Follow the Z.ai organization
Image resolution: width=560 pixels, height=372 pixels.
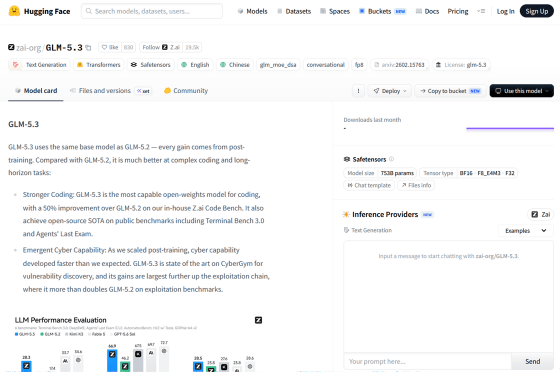click(x=161, y=47)
